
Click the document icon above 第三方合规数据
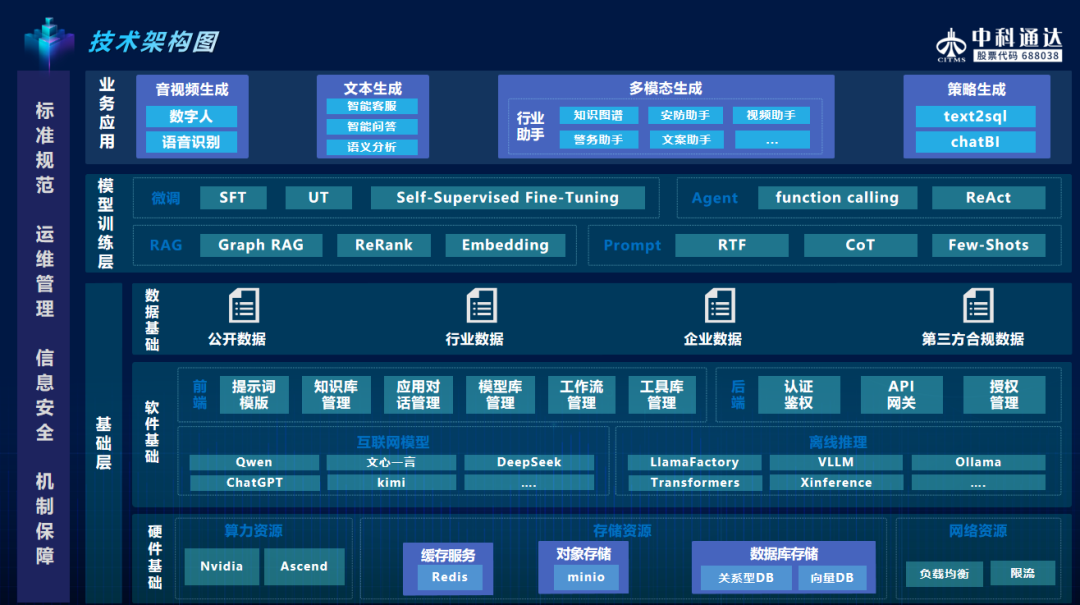pyautogui.click(x=977, y=306)
